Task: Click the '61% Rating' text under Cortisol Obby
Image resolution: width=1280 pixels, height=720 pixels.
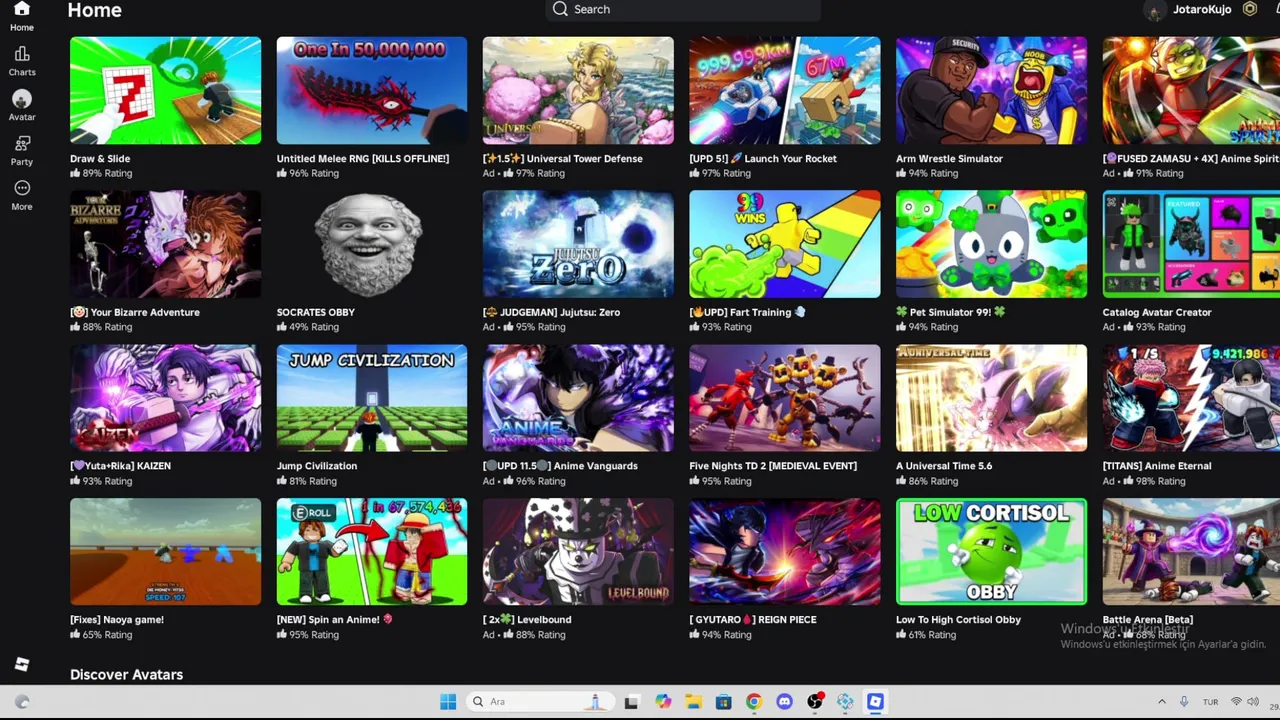Action: 932,635
